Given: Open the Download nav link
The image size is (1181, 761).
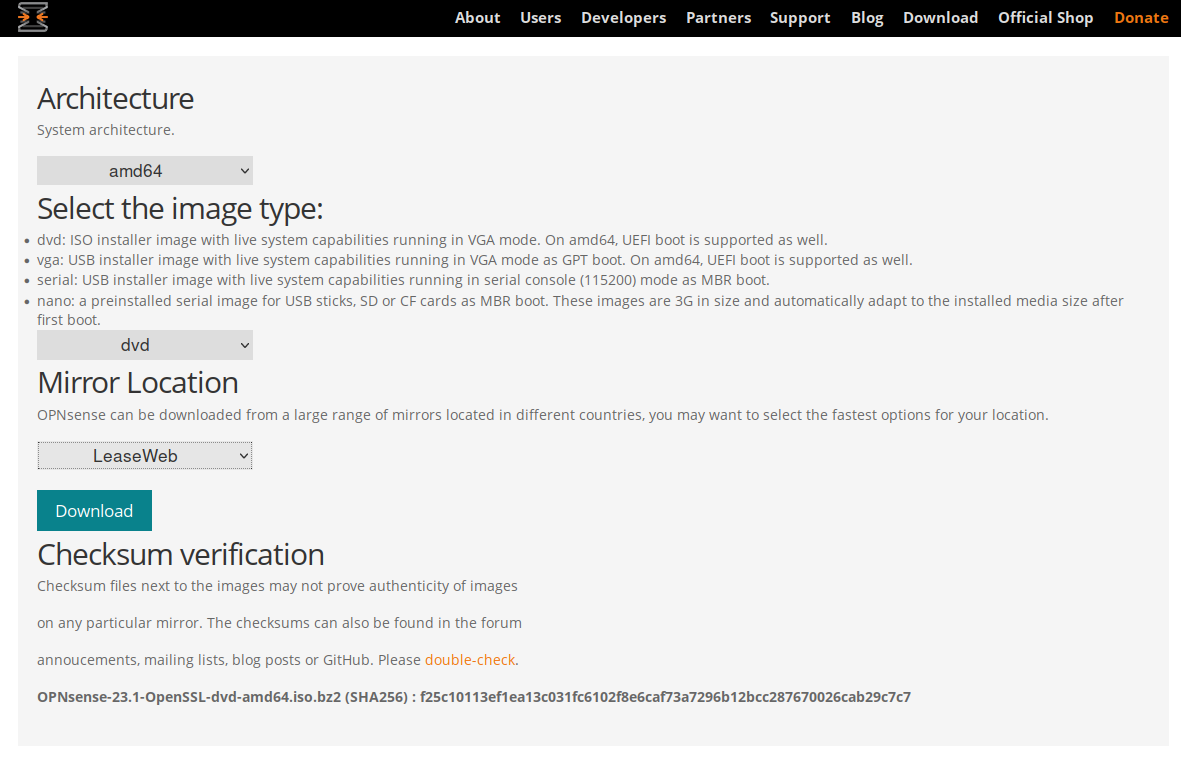Looking at the screenshot, I should (x=940, y=17).
